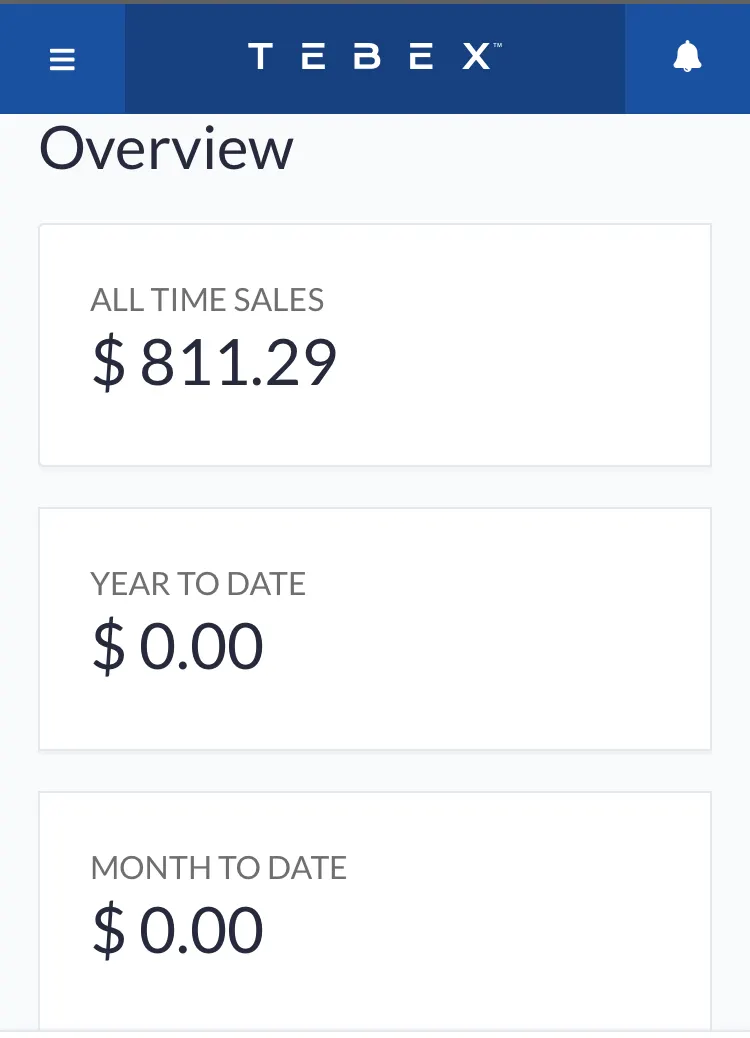Click the dollar sign in Year to Date
Viewport: 750px width, 1038px height.
point(108,646)
